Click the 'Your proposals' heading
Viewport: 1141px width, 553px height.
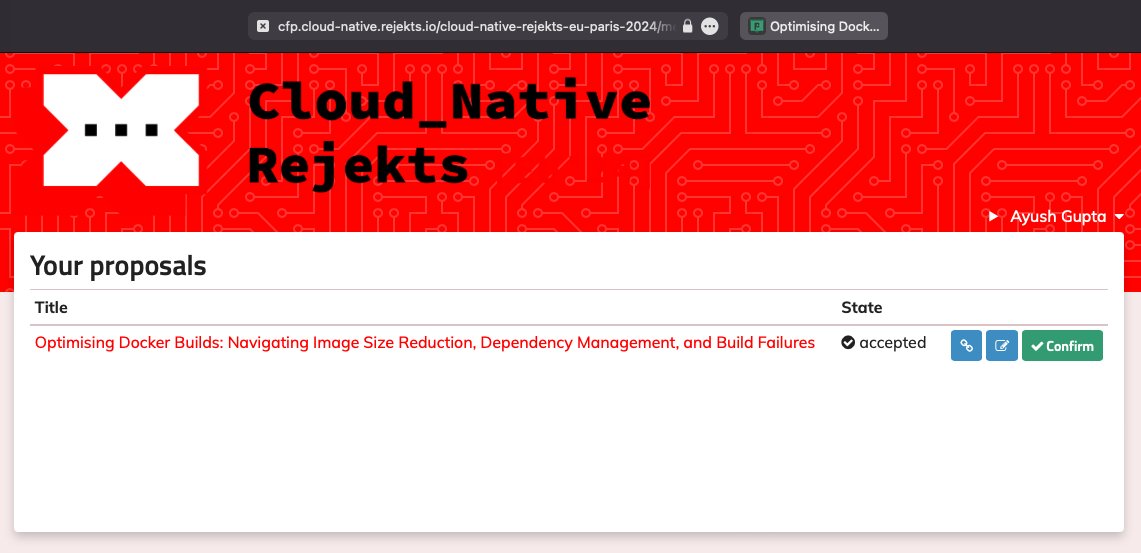[118, 266]
